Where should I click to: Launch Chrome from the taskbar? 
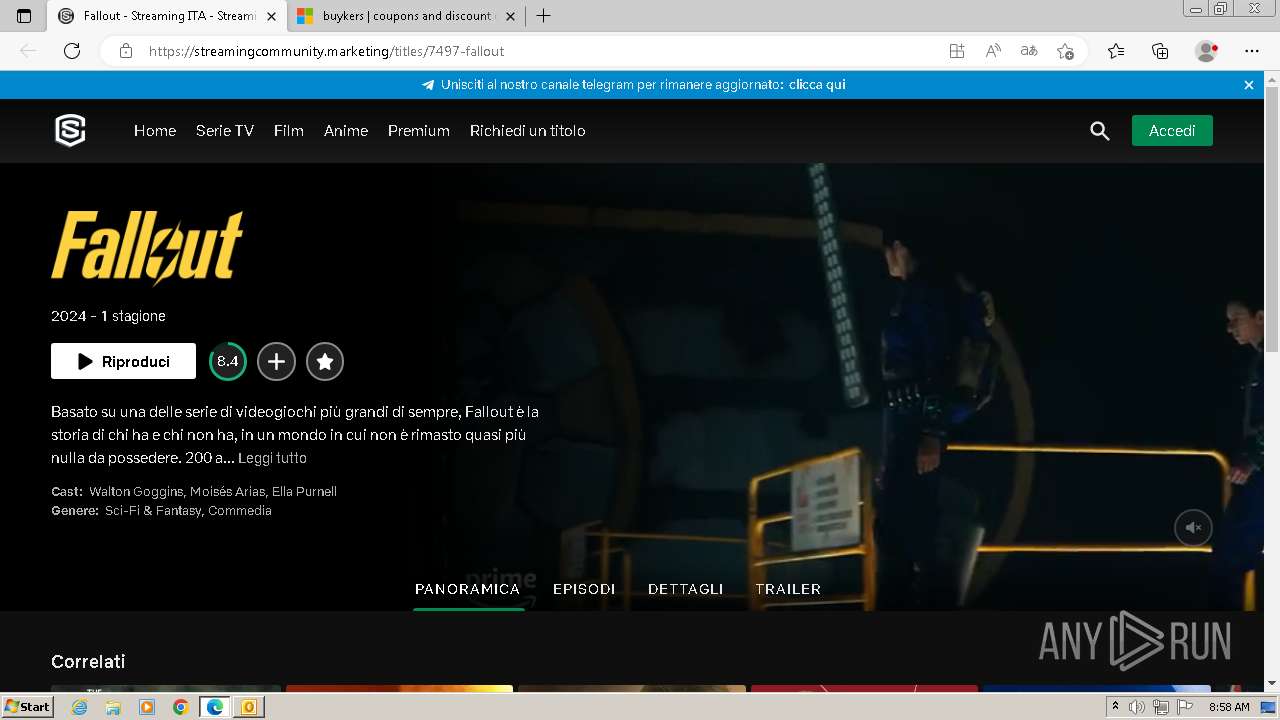[180, 707]
